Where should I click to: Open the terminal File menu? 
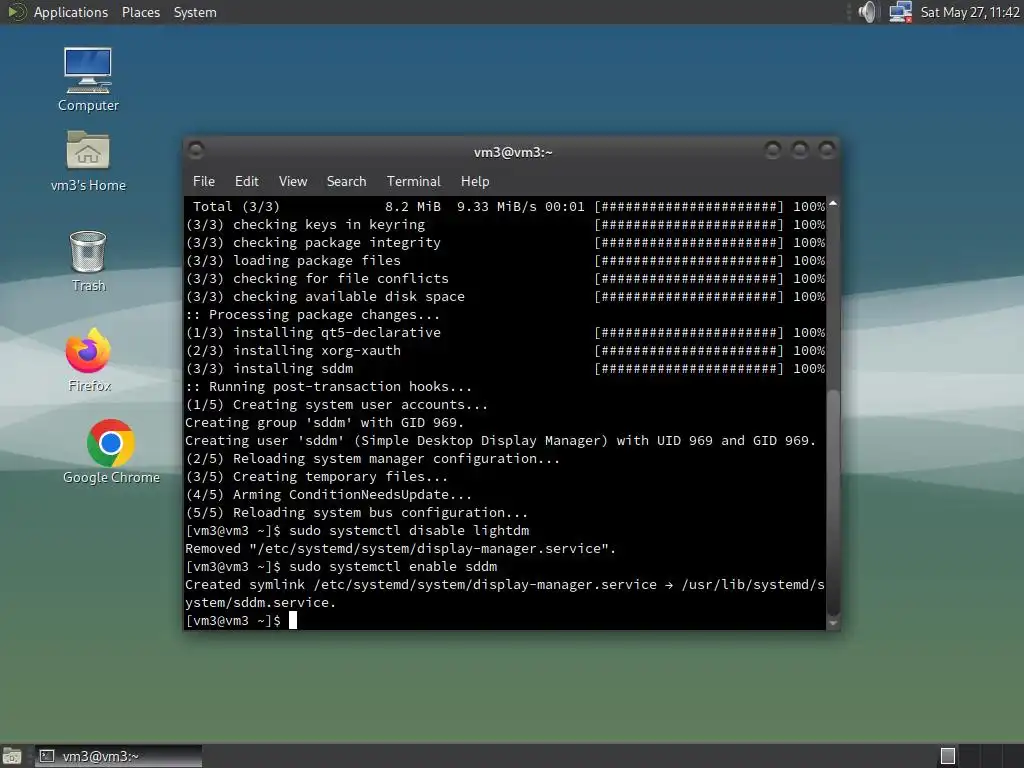coord(203,182)
